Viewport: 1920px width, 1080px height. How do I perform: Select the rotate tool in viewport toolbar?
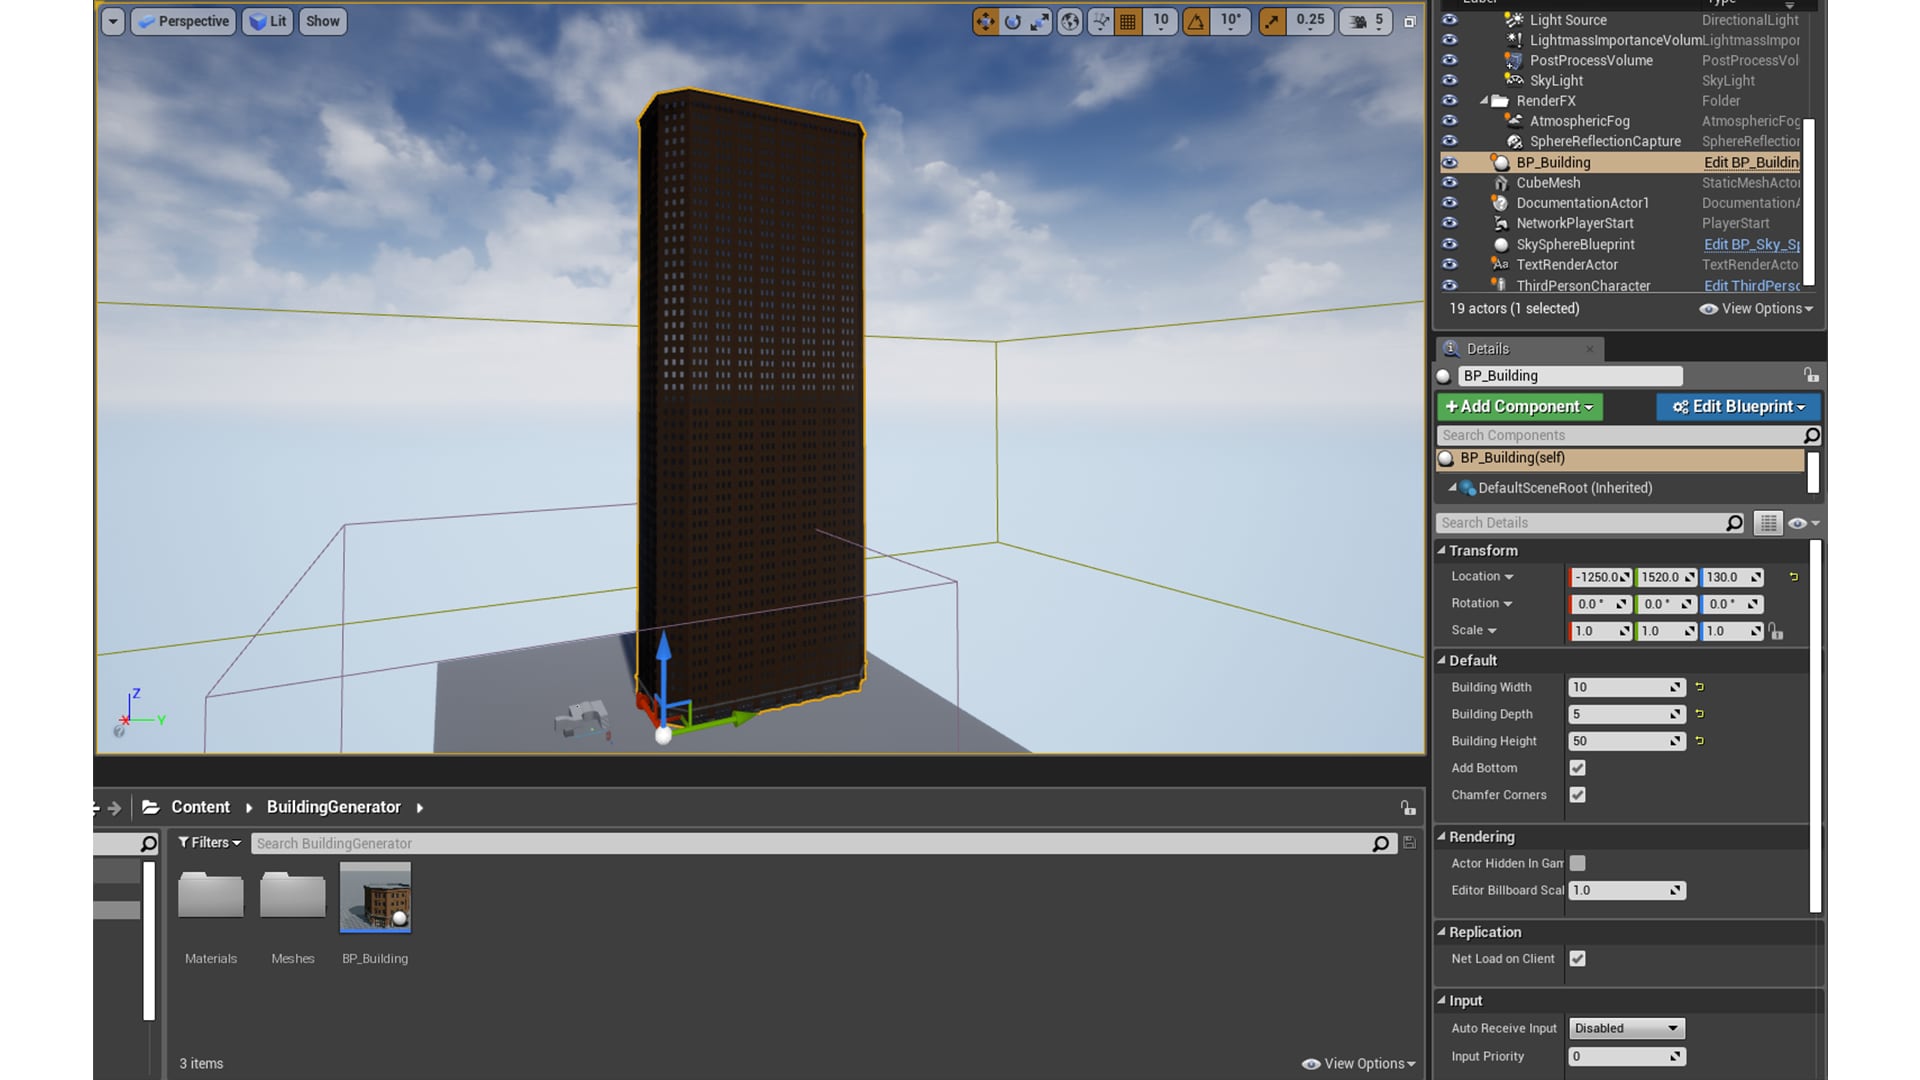pyautogui.click(x=1013, y=21)
